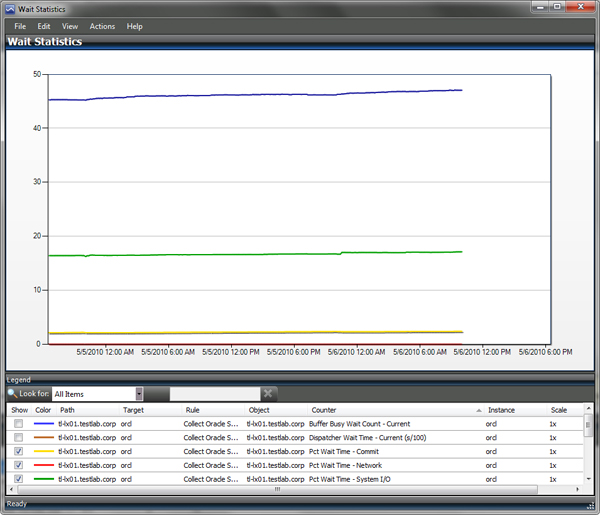Open the Edit menu

coord(44,26)
